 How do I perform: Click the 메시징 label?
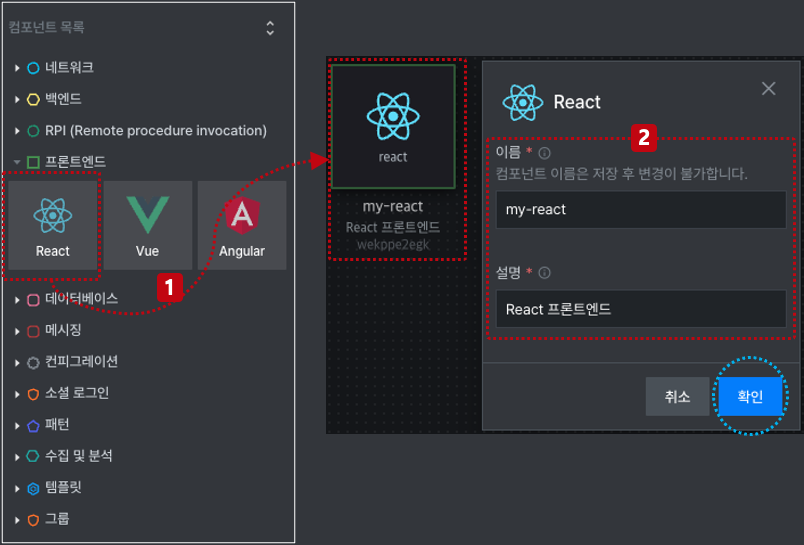click(x=63, y=330)
